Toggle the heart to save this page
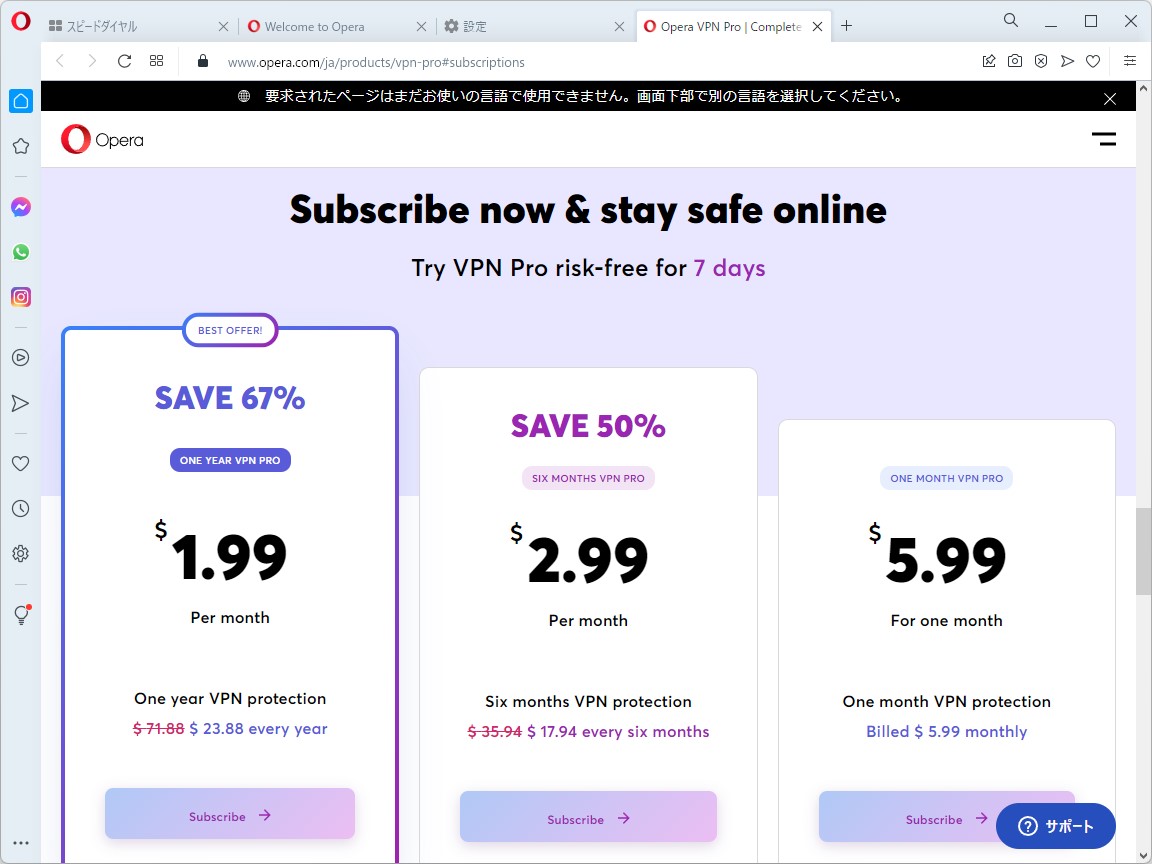1152x864 pixels. click(x=1093, y=61)
